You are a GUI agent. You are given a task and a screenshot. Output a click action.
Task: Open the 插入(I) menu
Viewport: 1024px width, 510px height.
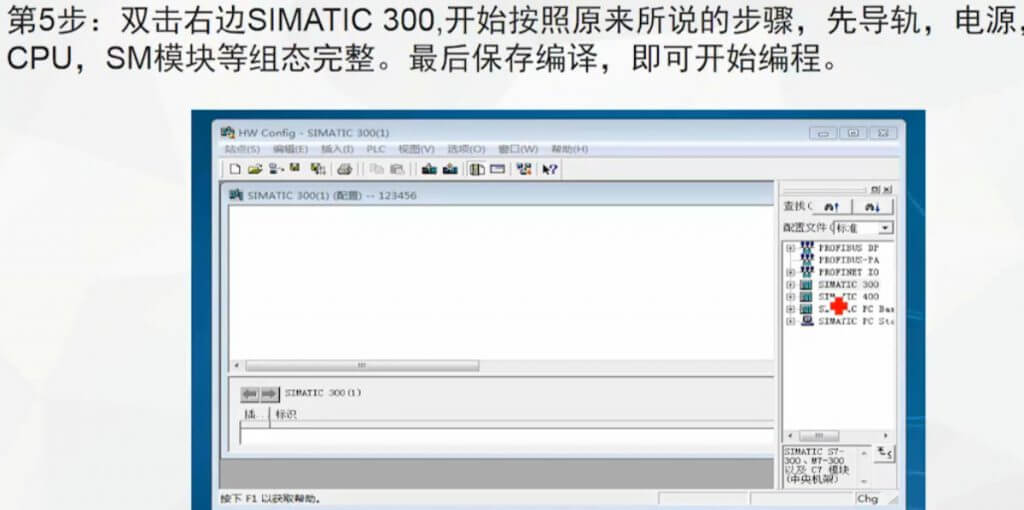(337, 150)
